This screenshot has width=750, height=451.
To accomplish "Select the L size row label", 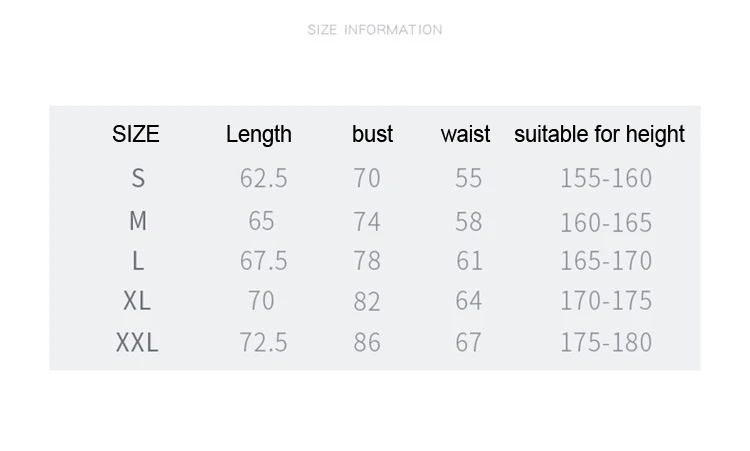I will point(138,261).
